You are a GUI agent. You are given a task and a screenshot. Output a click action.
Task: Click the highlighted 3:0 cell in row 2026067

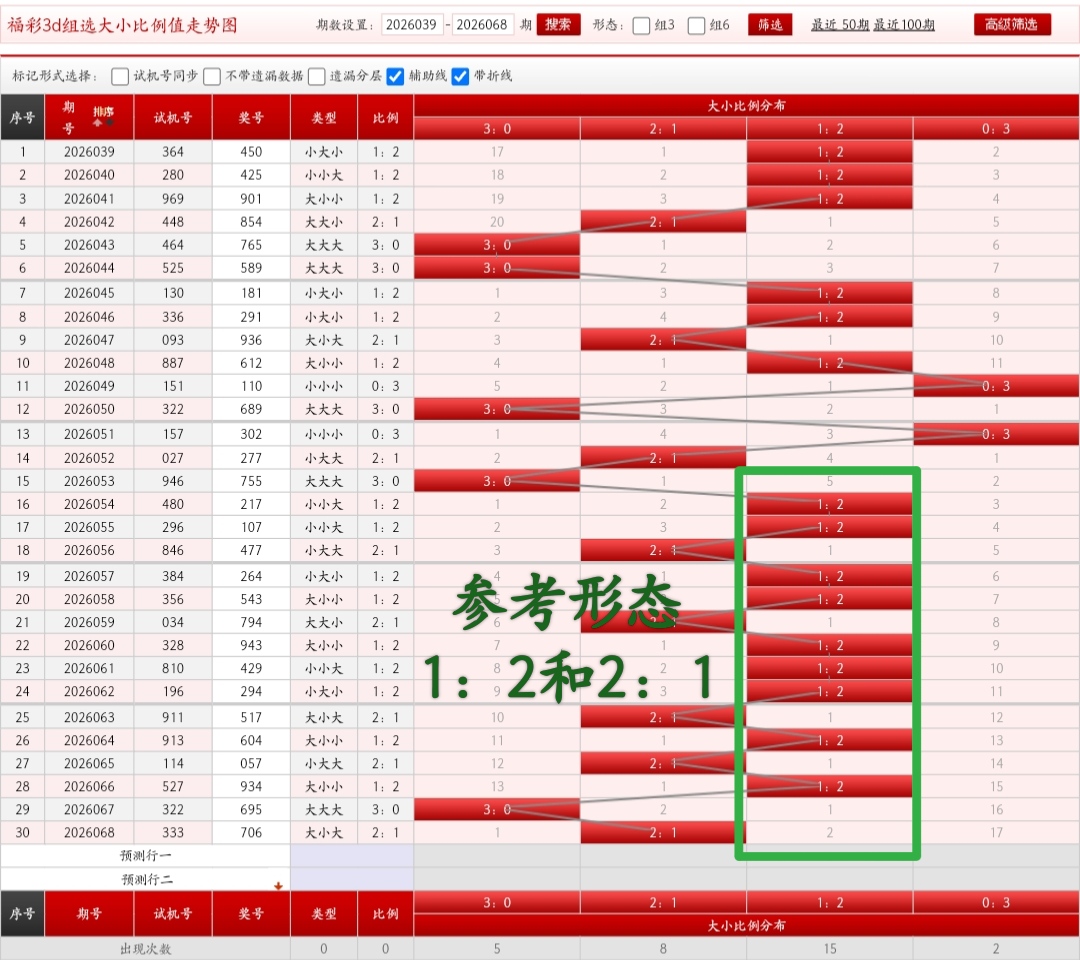pos(497,809)
